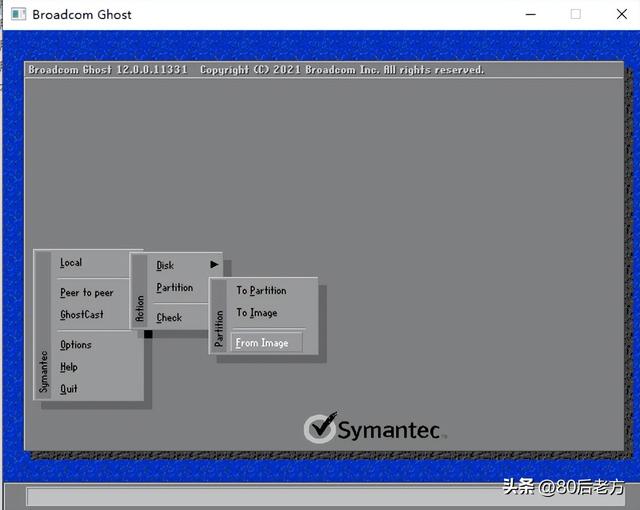640x510 pixels.
Task: Open the Local menu entry
Action: [x=71, y=263]
